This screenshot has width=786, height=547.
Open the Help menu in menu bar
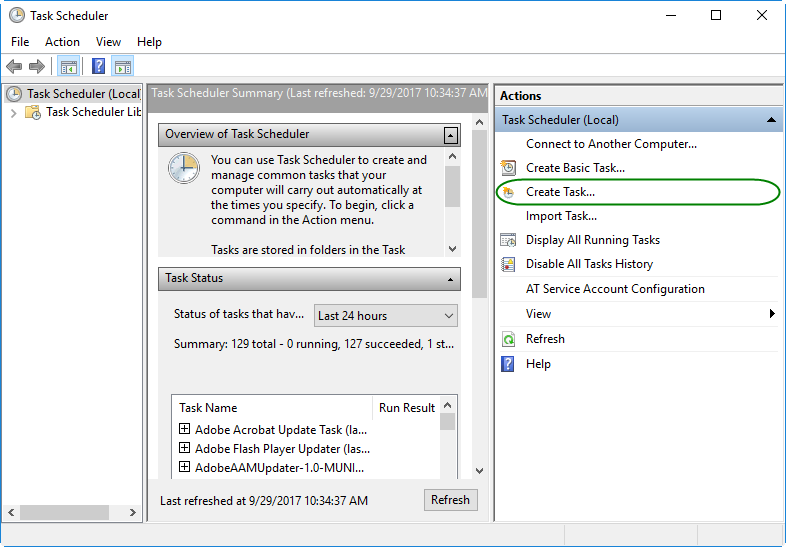(x=149, y=42)
